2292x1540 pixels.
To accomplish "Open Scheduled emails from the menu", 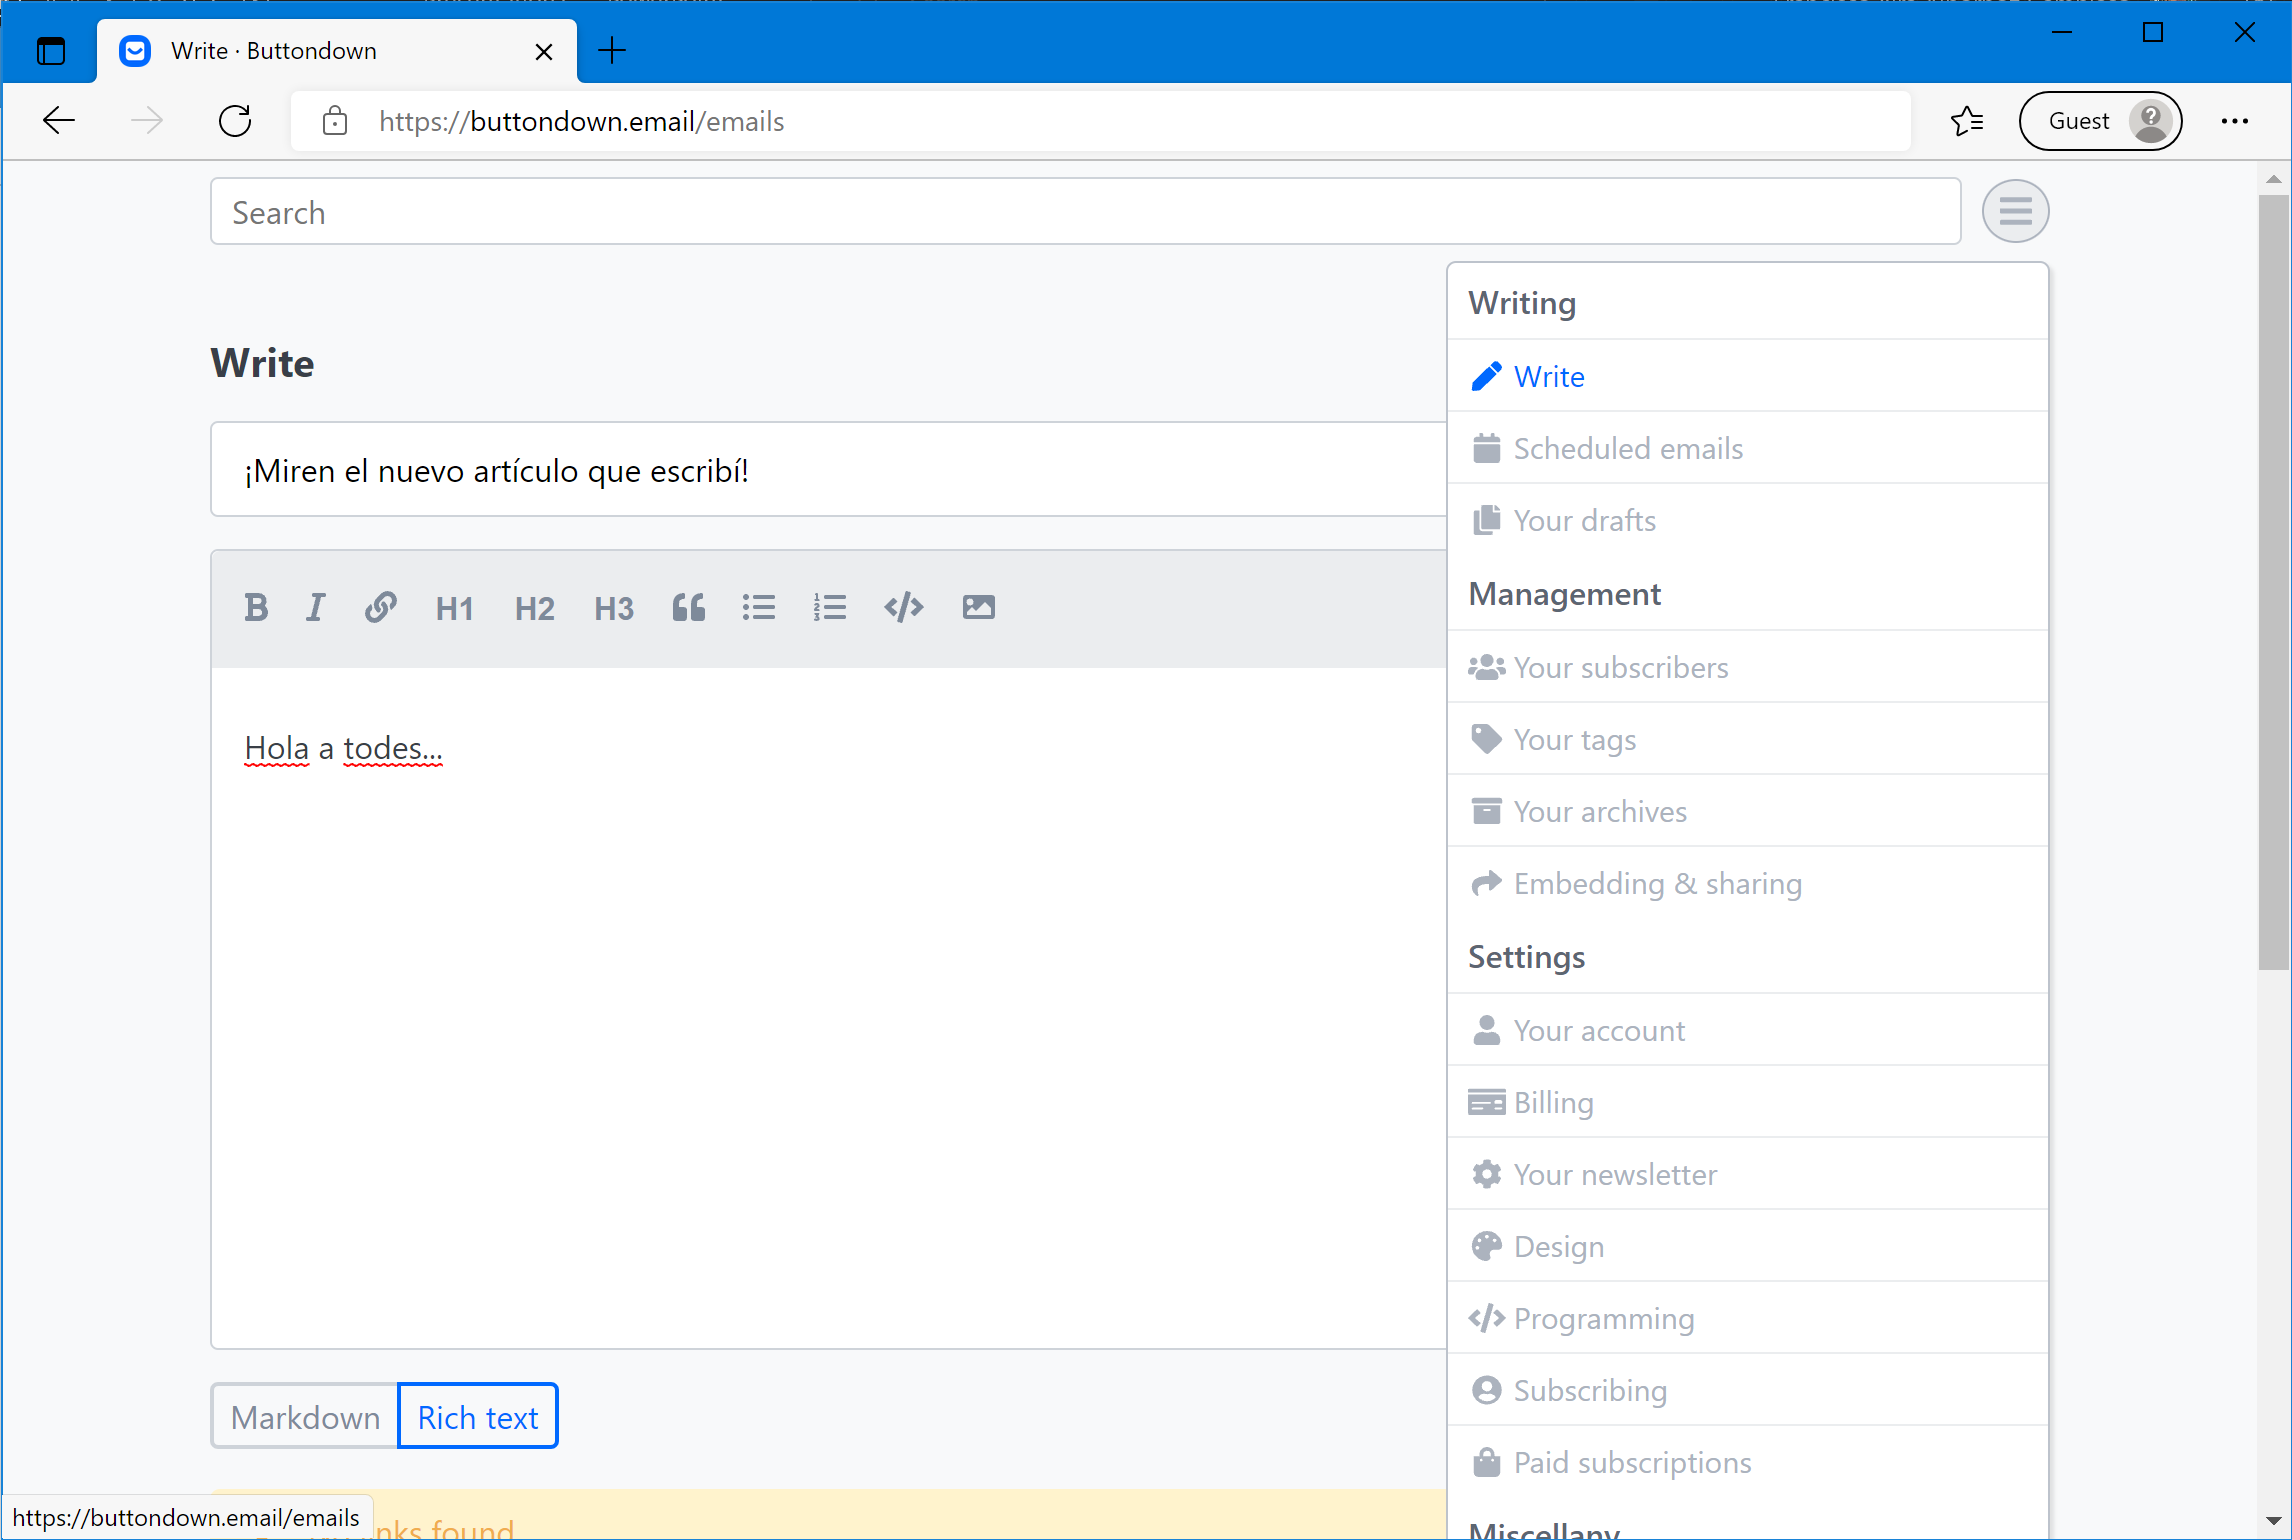I will 1627,448.
